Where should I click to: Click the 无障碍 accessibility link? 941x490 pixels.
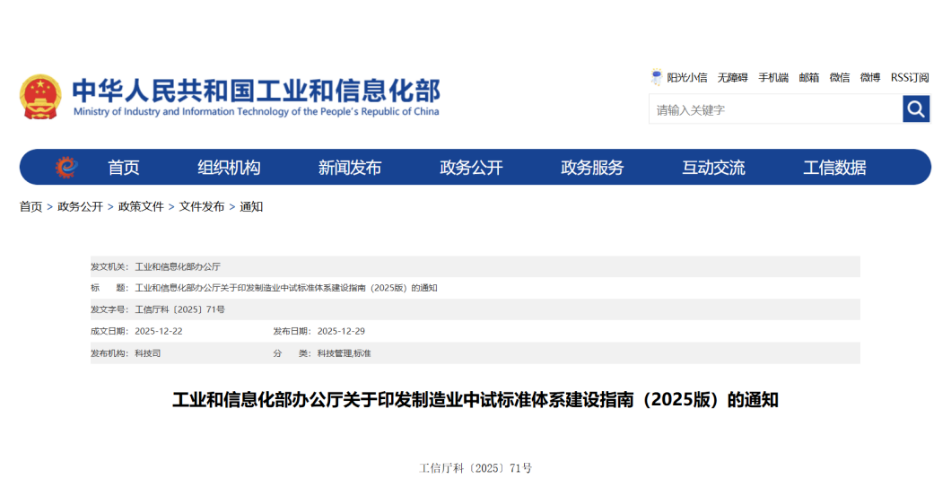[x=732, y=77]
